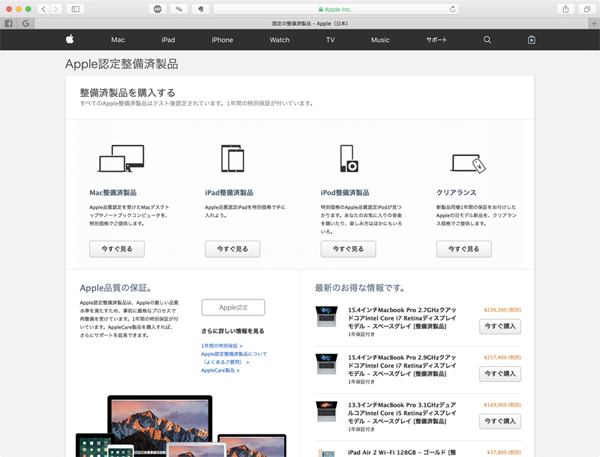
Task: Click the ¥169,000 price text
Action: tap(502, 405)
